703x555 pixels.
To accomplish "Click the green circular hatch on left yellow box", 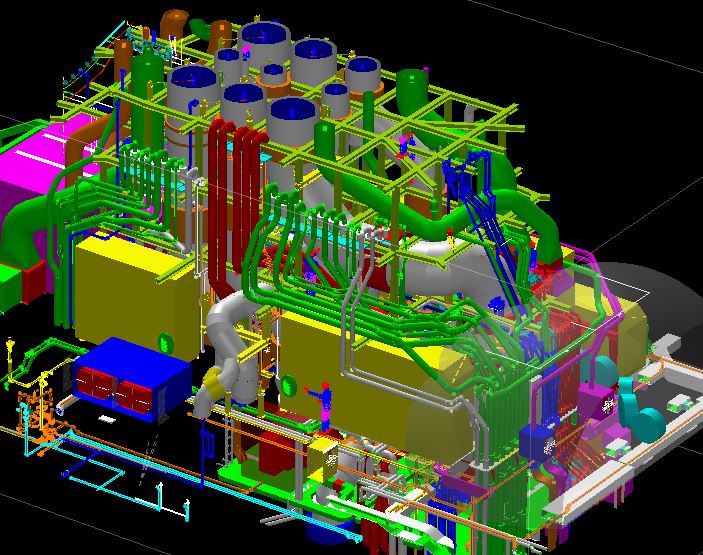I will (165, 343).
